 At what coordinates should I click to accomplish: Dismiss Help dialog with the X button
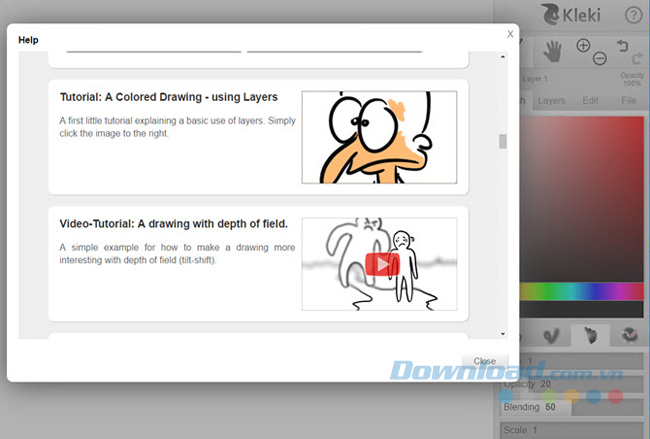pos(510,34)
